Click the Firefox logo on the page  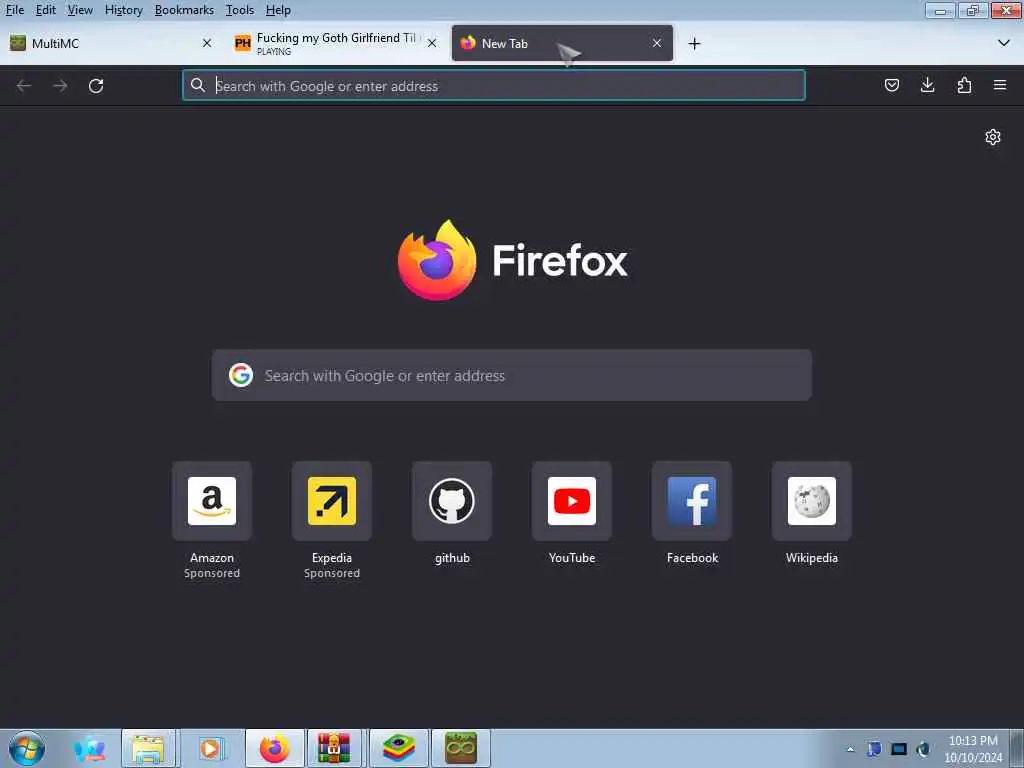coord(437,260)
